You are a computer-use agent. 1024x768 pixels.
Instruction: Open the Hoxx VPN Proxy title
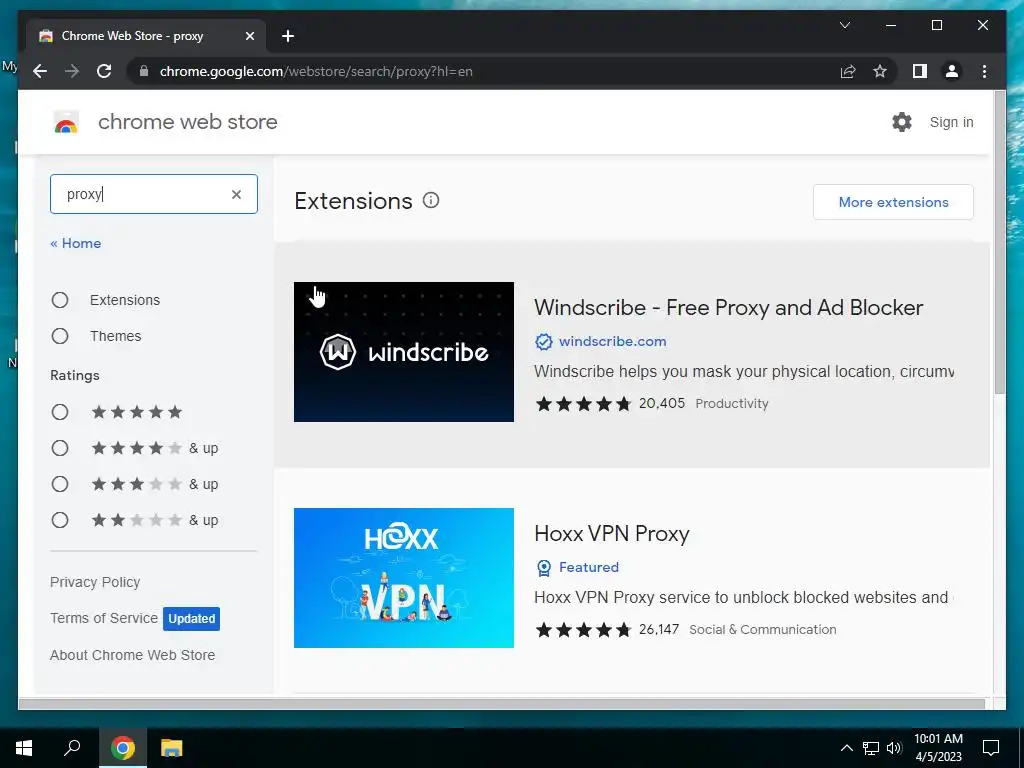(612, 534)
